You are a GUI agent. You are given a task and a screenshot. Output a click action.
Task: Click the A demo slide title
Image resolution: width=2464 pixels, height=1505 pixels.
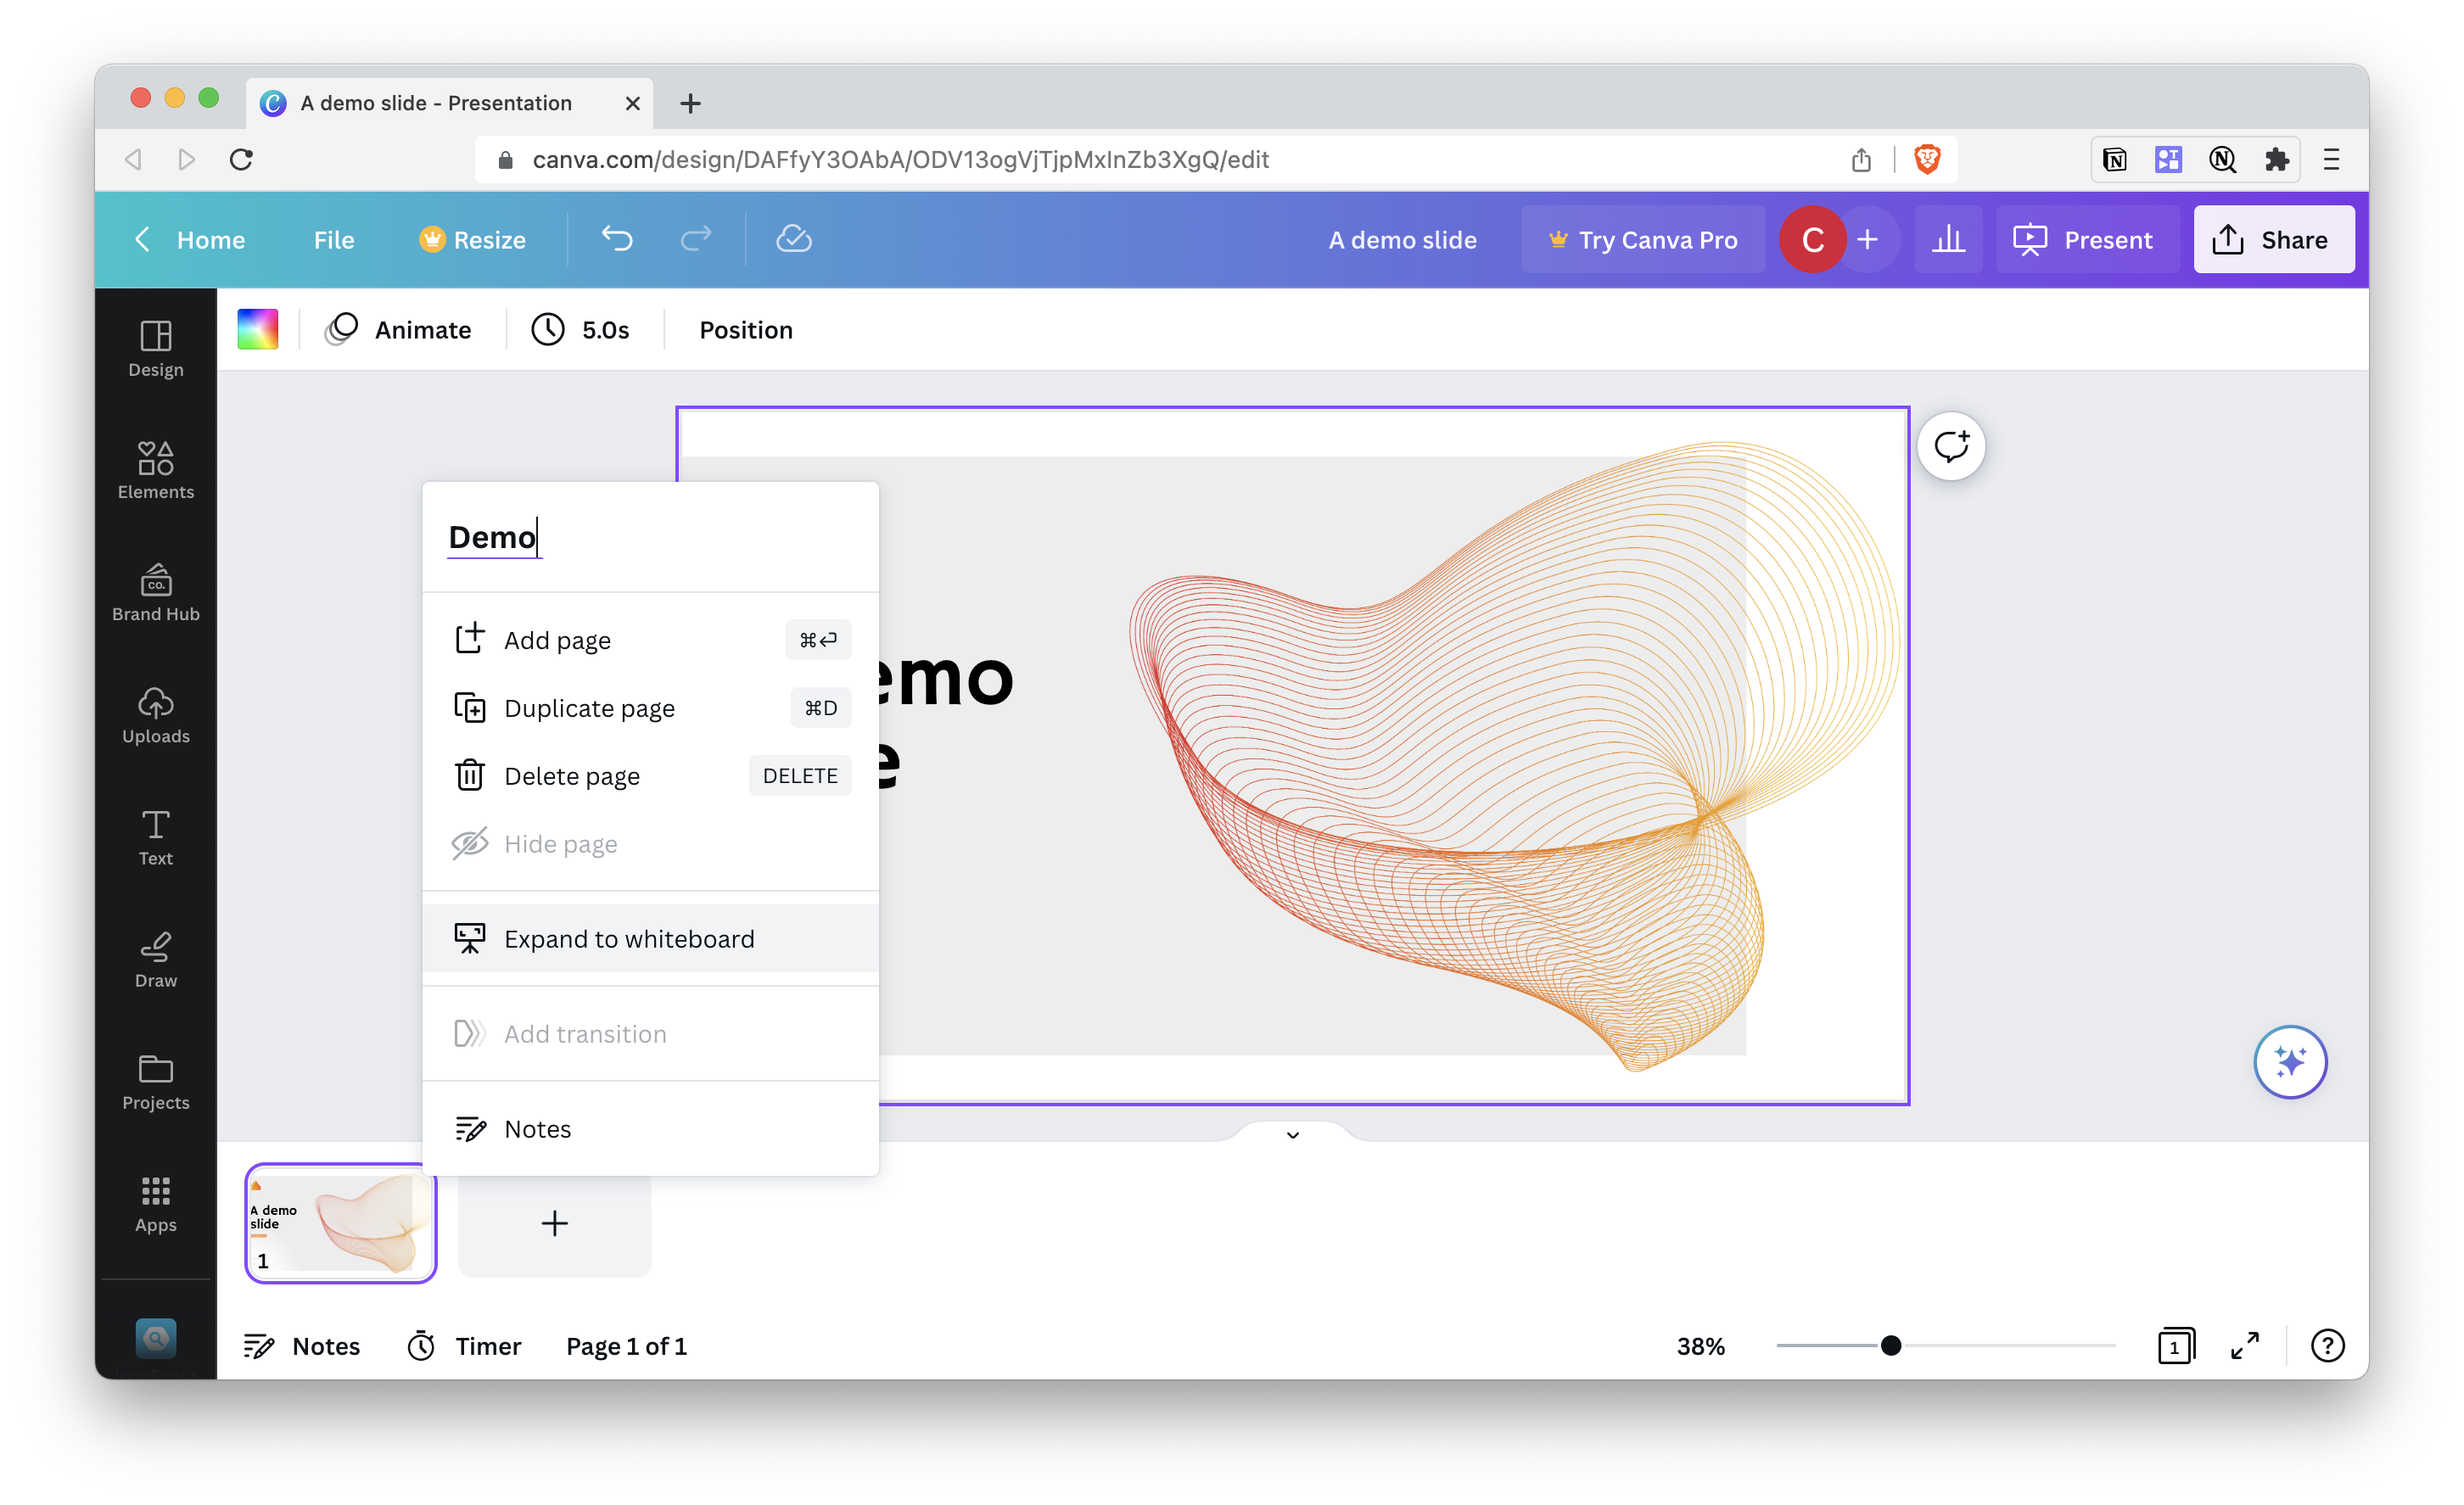[1402, 240]
